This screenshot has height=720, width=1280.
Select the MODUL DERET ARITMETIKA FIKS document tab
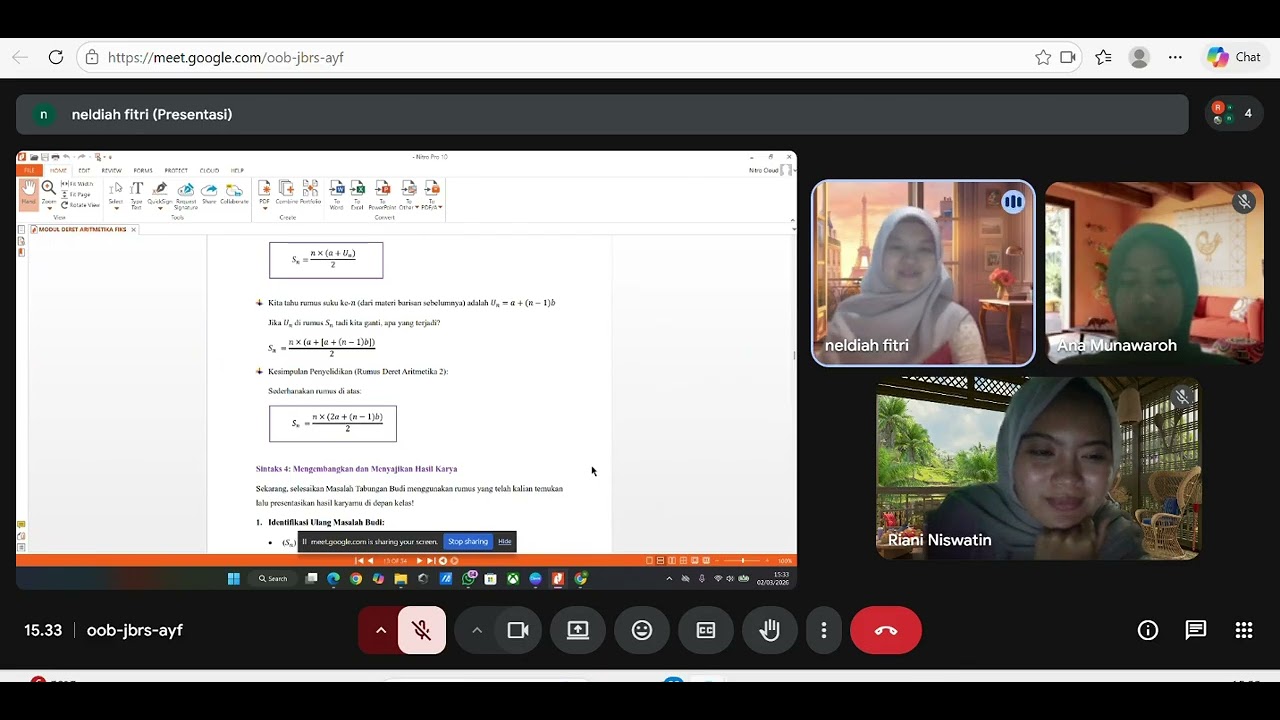pos(83,229)
